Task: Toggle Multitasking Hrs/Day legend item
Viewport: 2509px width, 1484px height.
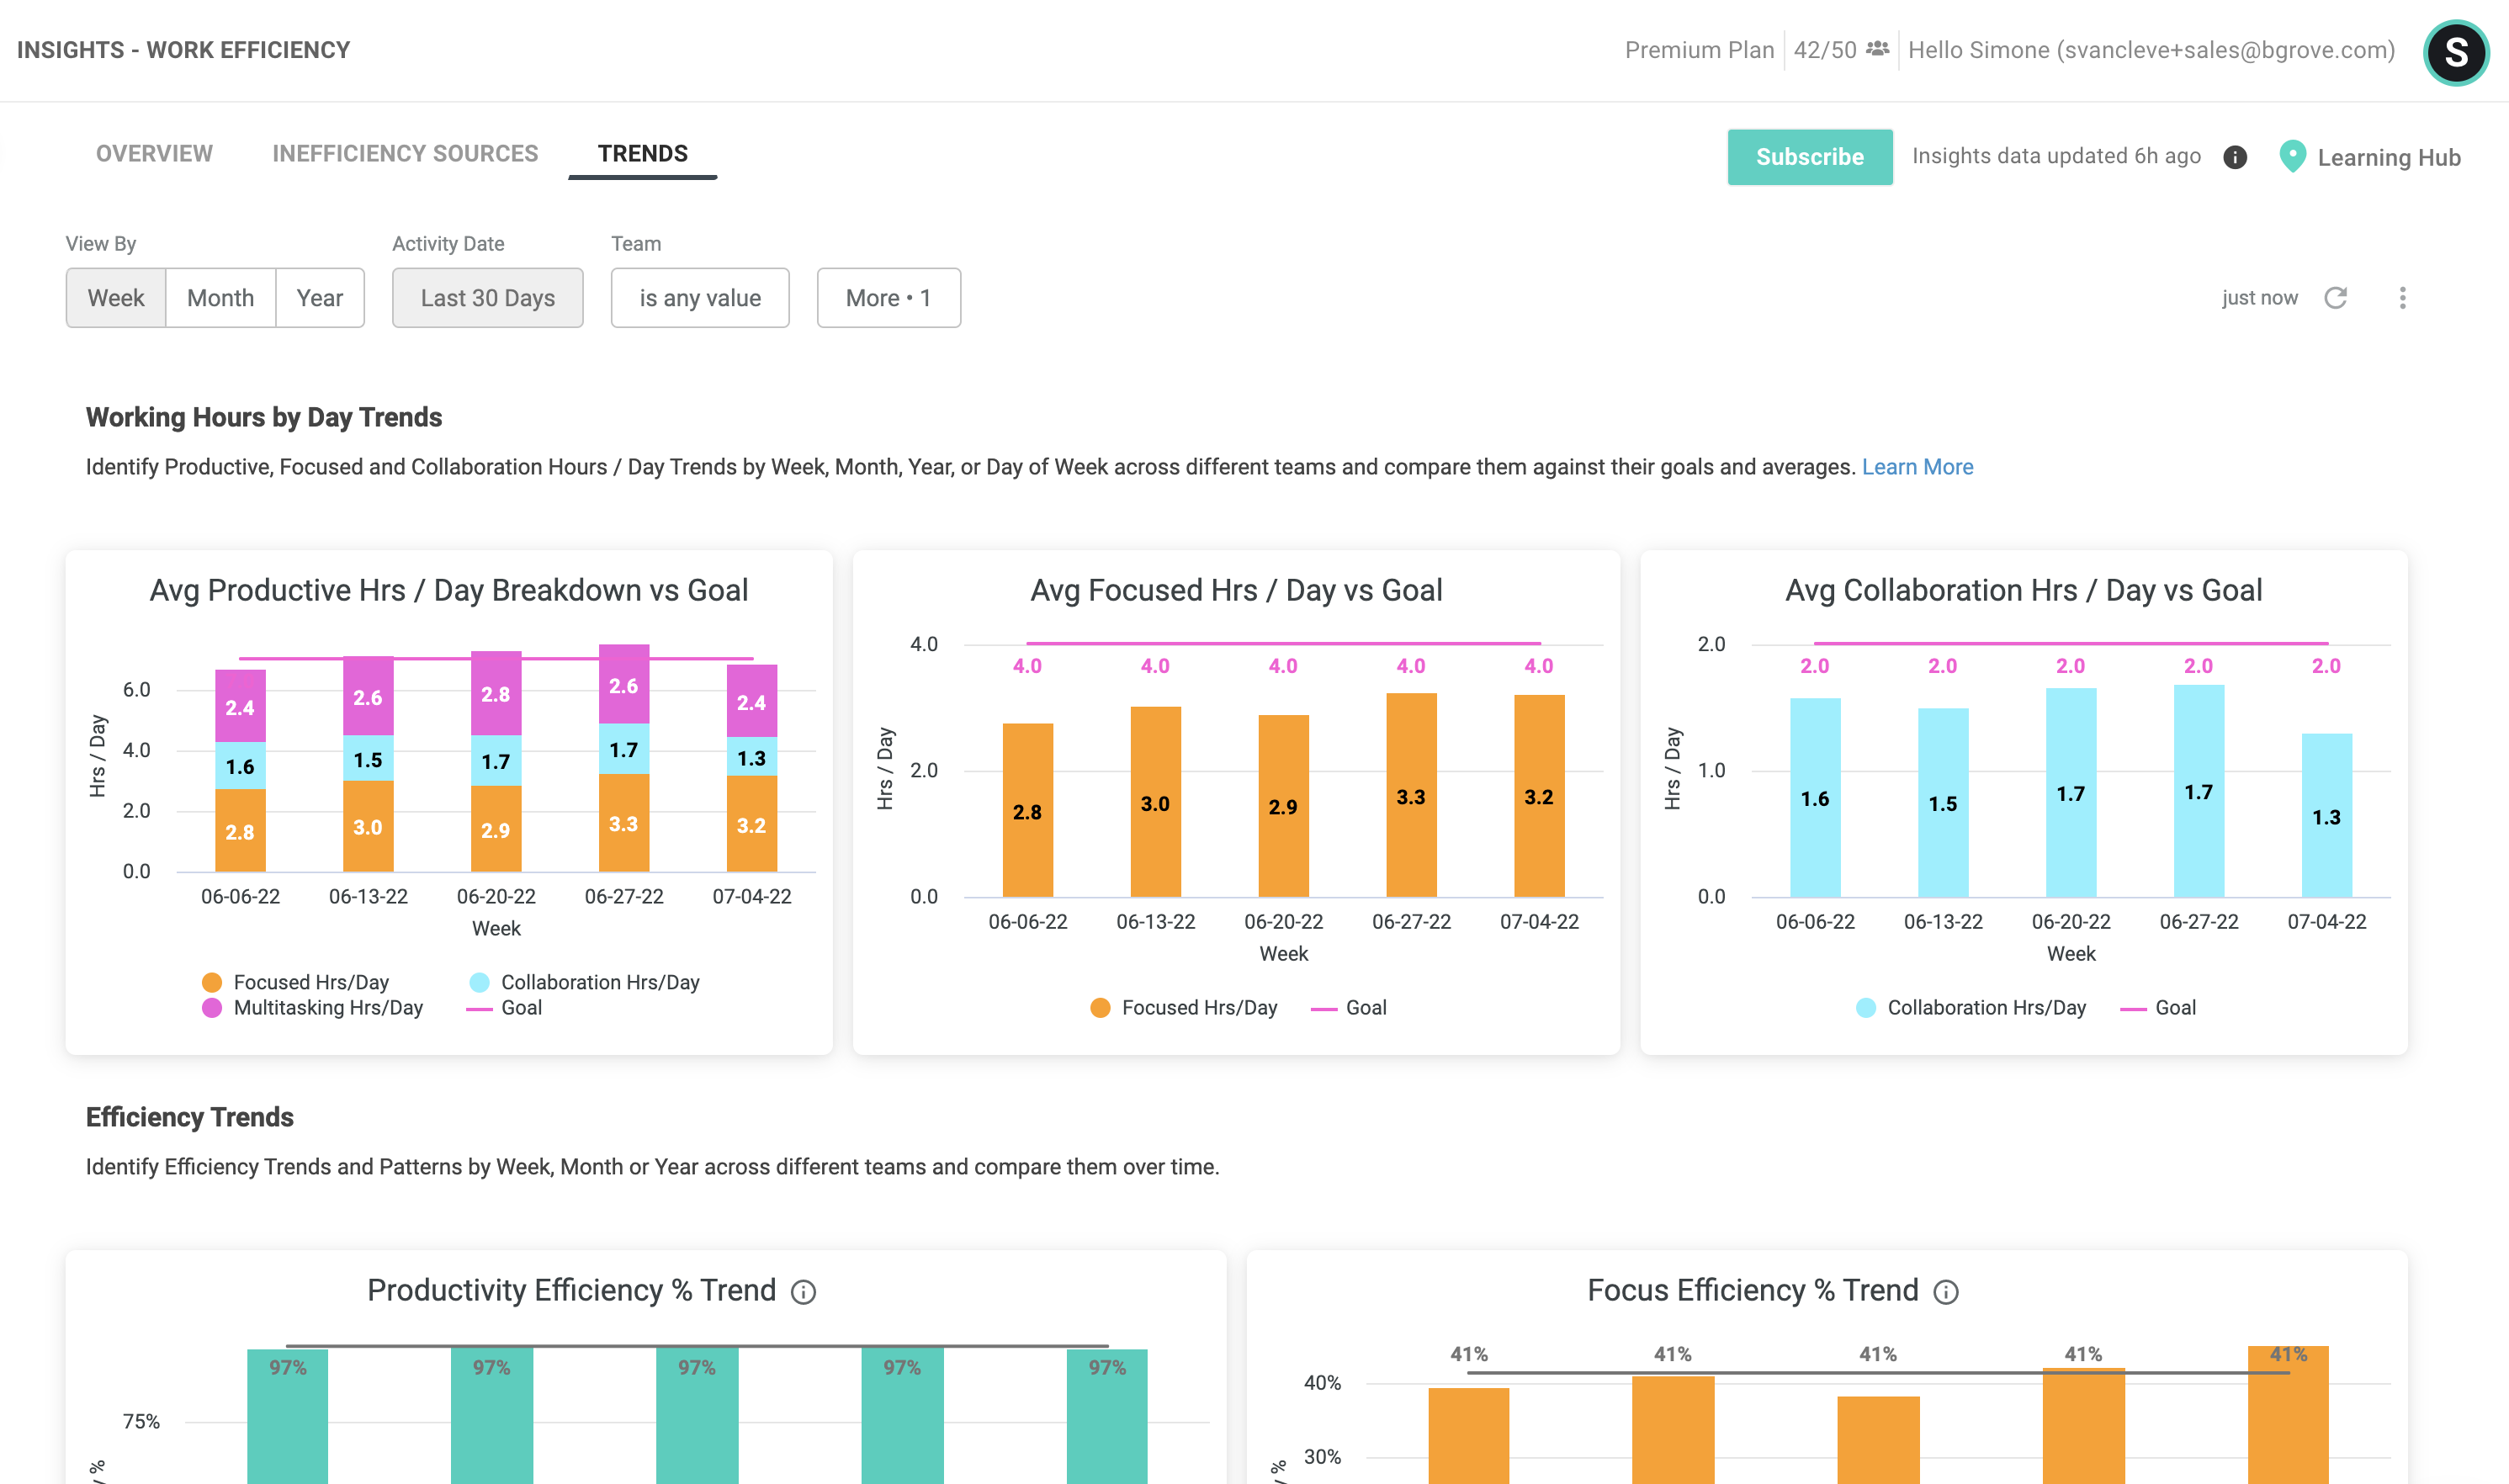Action: click(x=312, y=1008)
